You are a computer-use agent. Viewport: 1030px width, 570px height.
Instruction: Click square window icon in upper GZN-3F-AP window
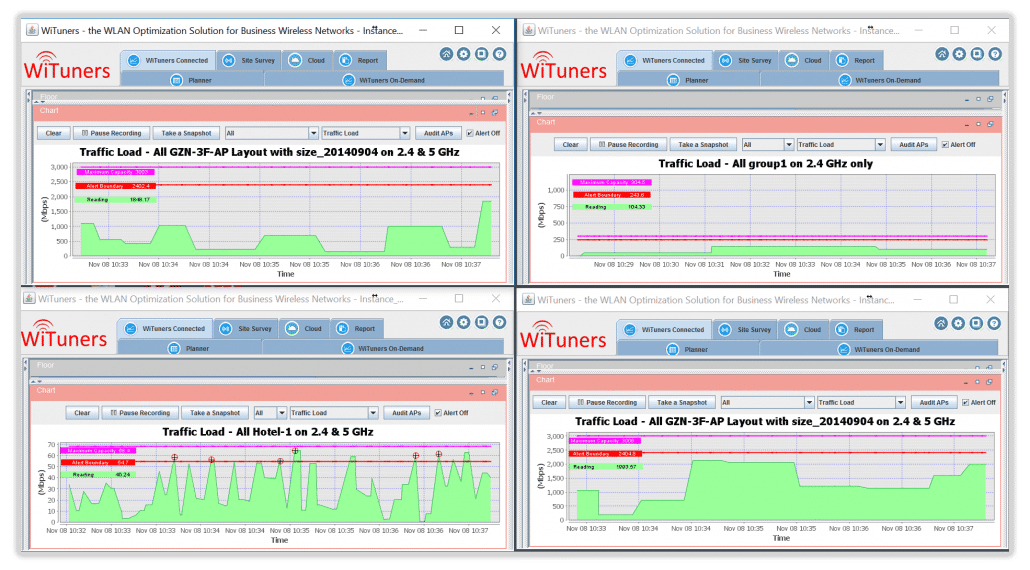pos(481,54)
